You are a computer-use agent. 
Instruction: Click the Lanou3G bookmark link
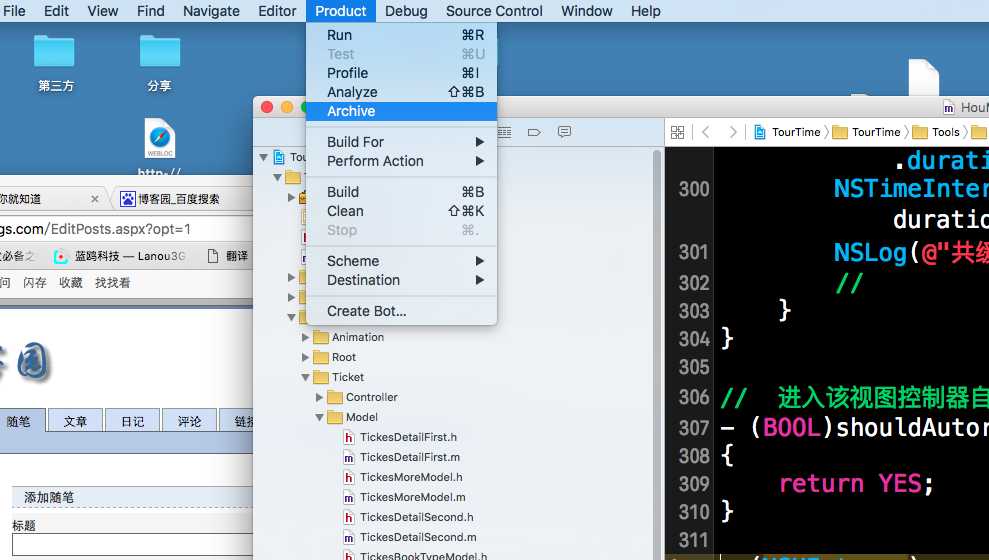[x=120, y=256]
